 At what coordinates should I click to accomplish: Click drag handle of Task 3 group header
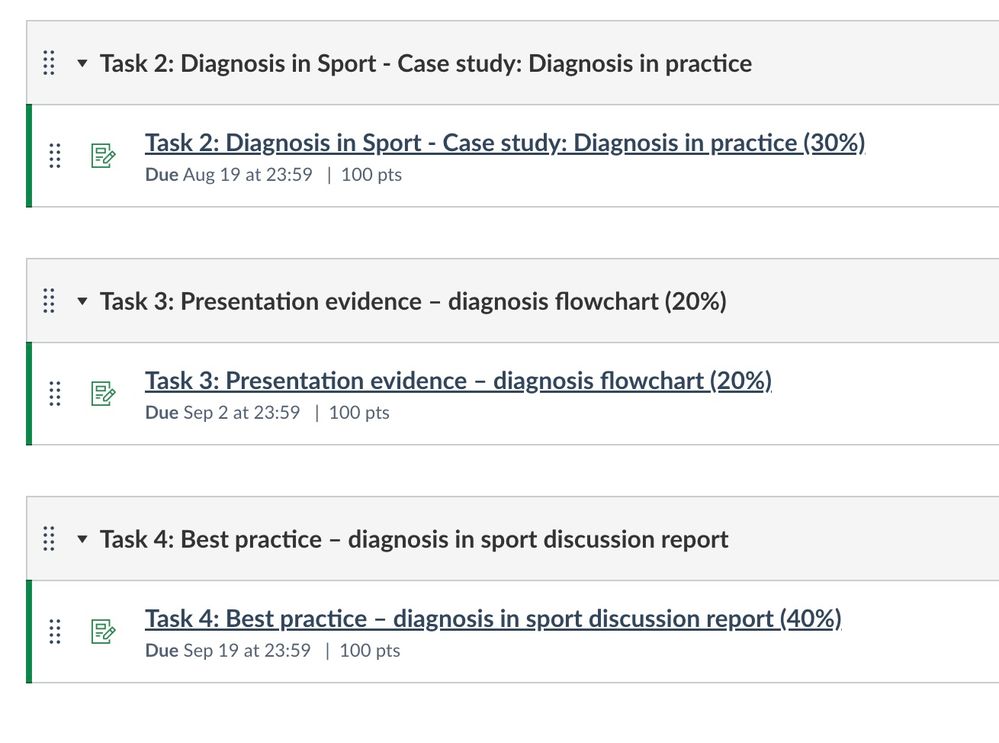(x=48, y=301)
